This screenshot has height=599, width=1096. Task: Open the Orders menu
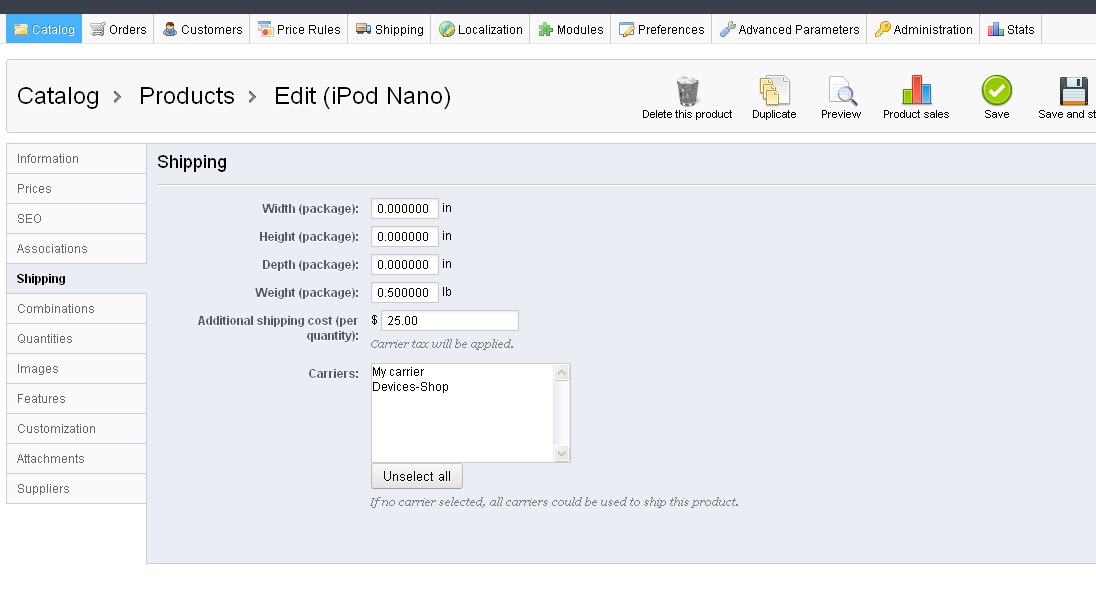coord(118,29)
